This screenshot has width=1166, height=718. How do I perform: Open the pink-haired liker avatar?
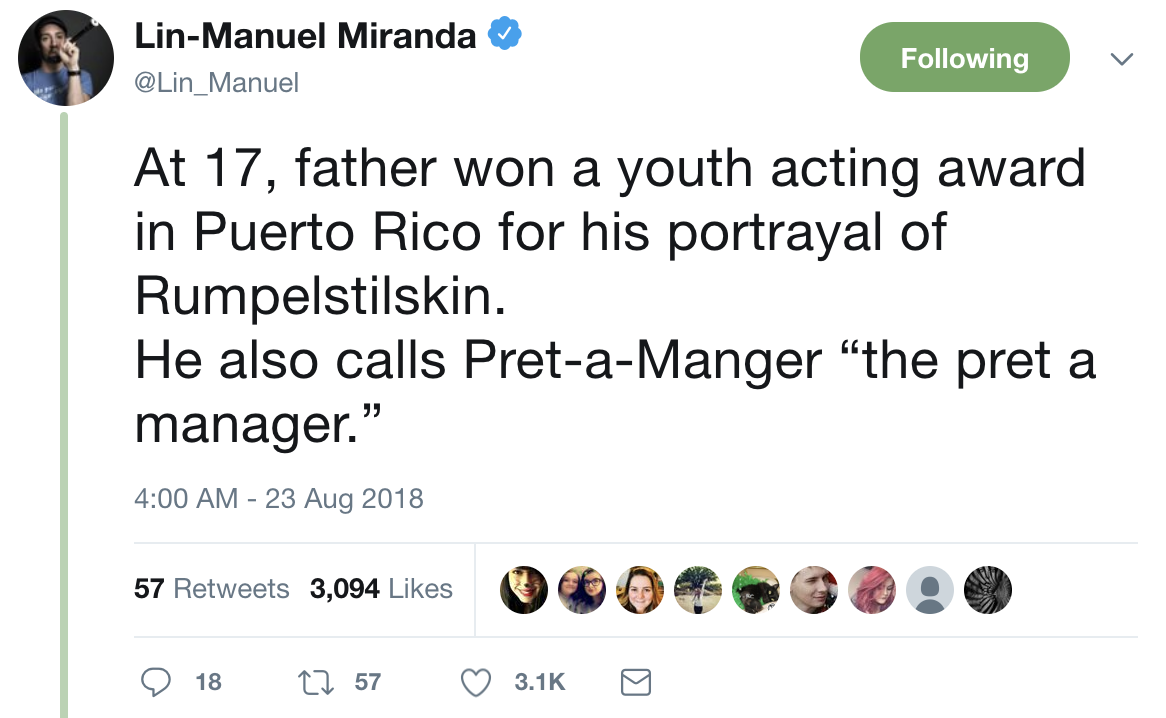872,590
